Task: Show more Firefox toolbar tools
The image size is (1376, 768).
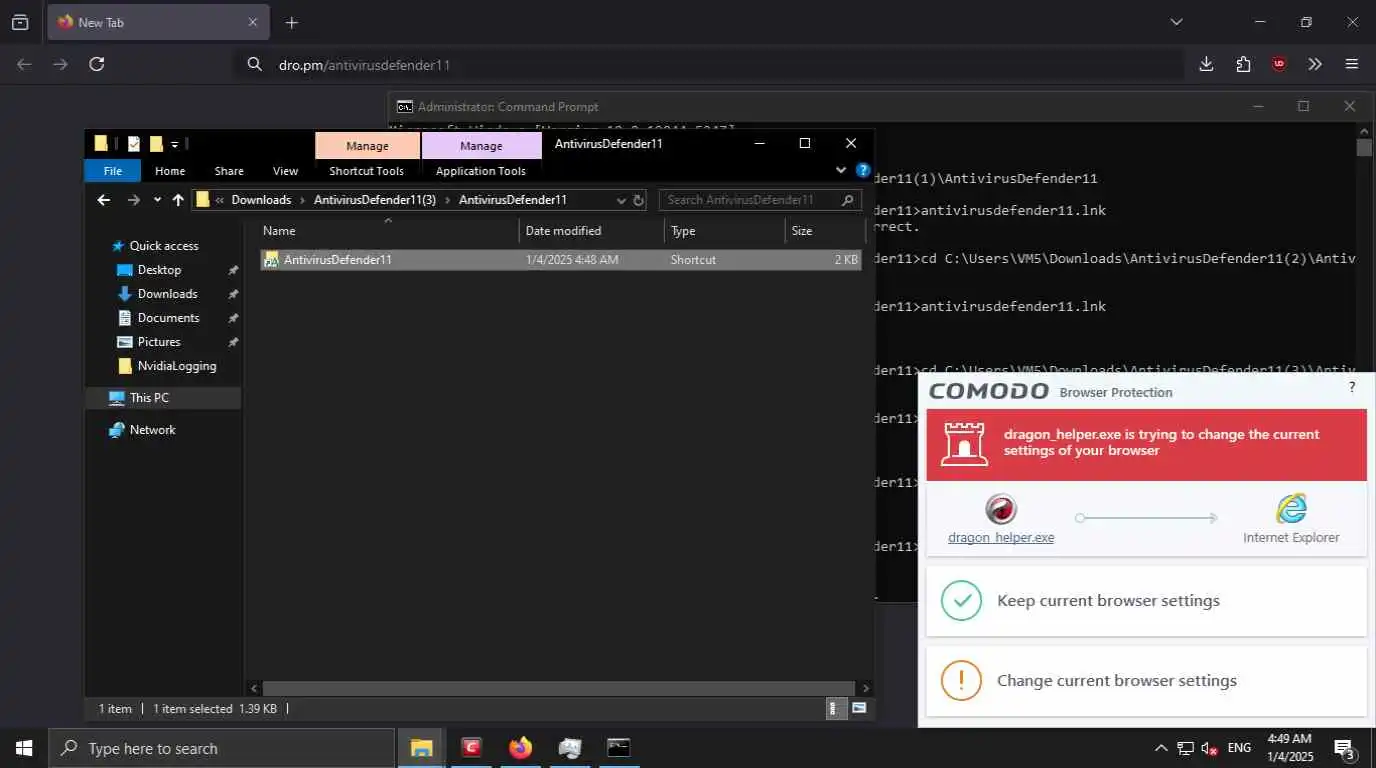Action: point(1315,64)
